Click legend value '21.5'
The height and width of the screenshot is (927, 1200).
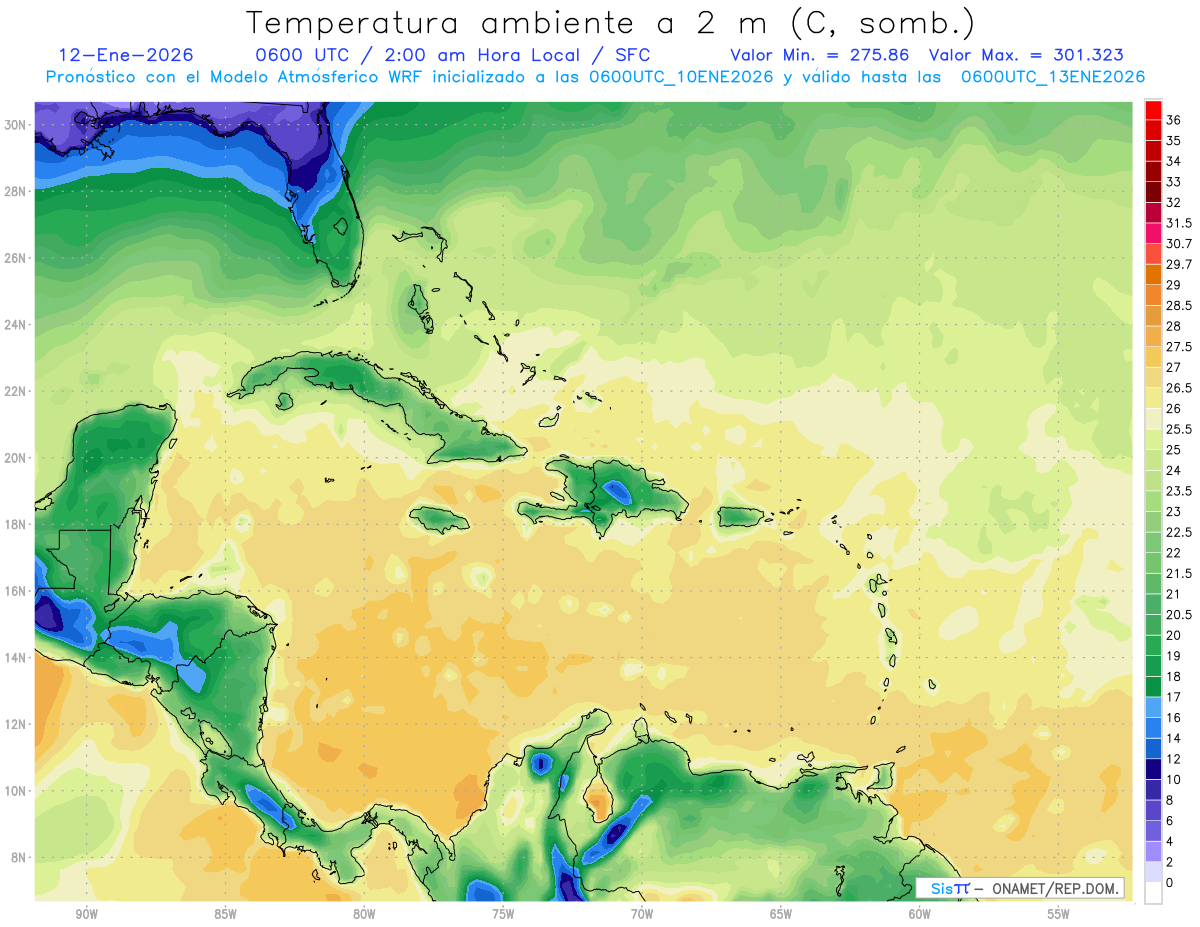click(1179, 574)
